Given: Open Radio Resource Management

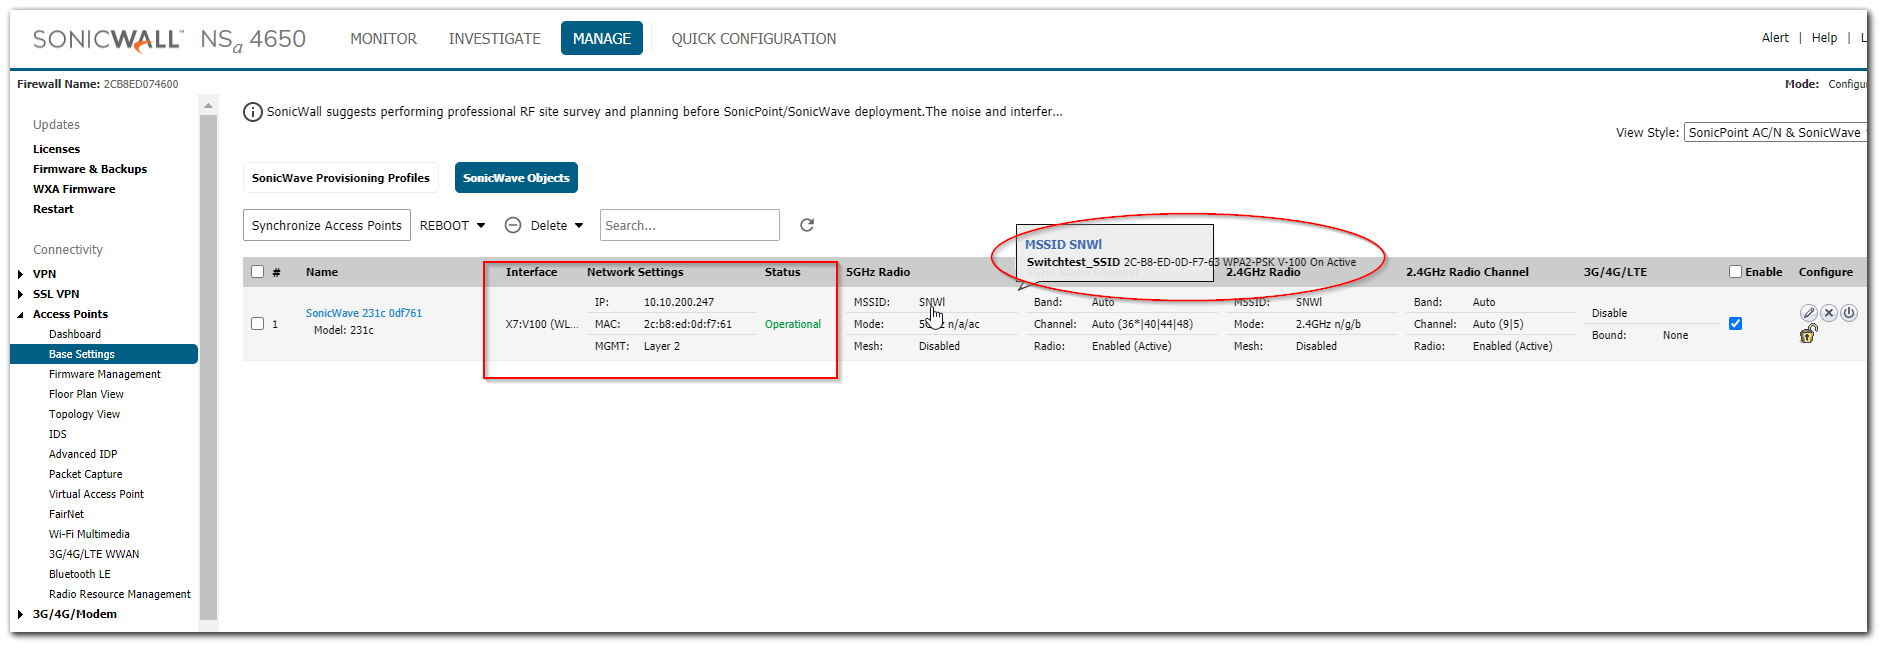Looking at the screenshot, I should click(x=120, y=594).
